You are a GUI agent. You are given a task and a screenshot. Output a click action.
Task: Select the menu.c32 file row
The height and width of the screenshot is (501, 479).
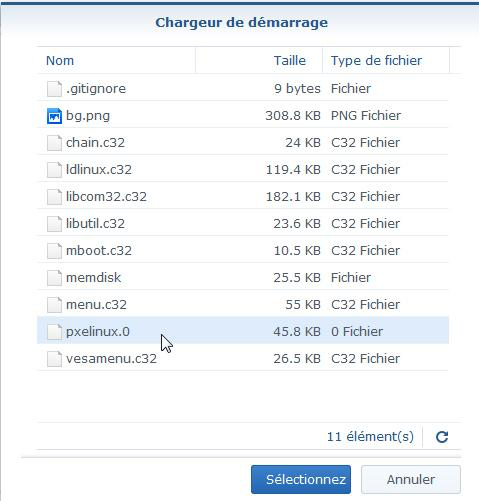(x=243, y=305)
